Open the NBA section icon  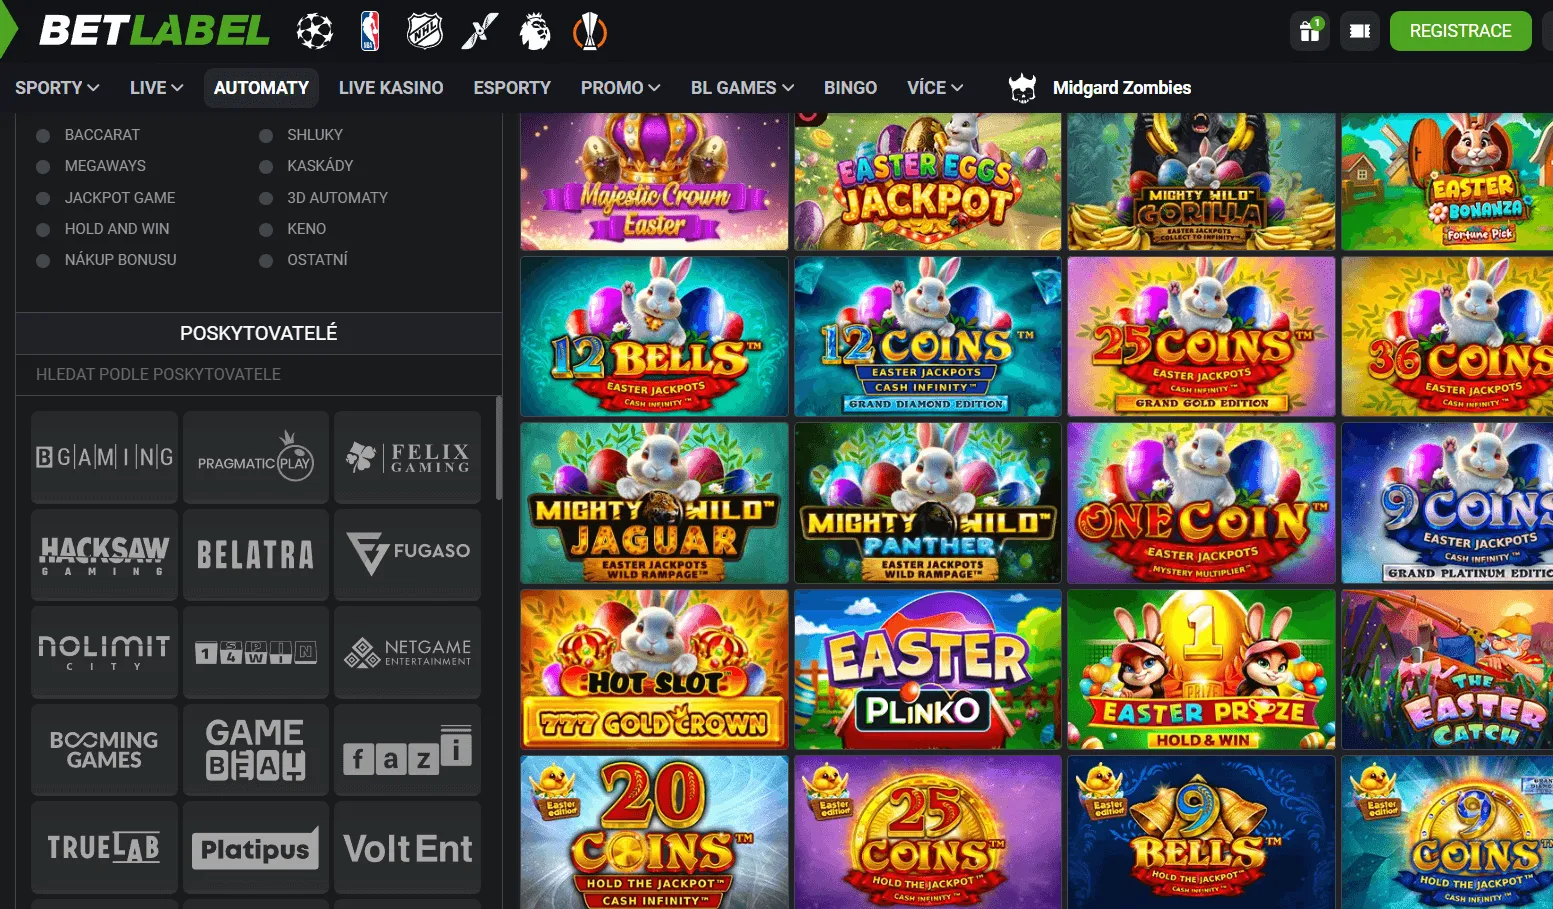click(369, 31)
